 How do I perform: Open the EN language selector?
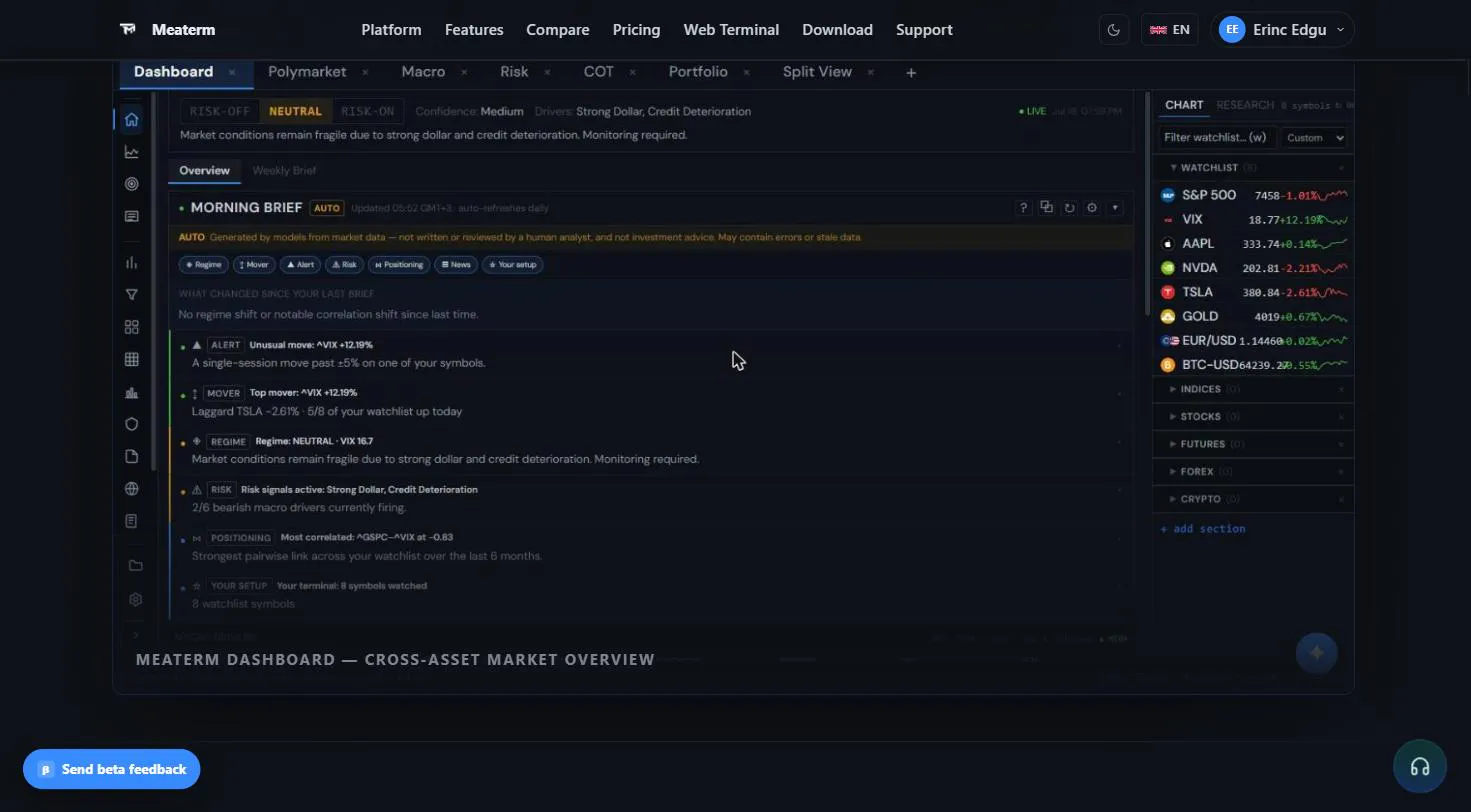[x=1169, y=30]
